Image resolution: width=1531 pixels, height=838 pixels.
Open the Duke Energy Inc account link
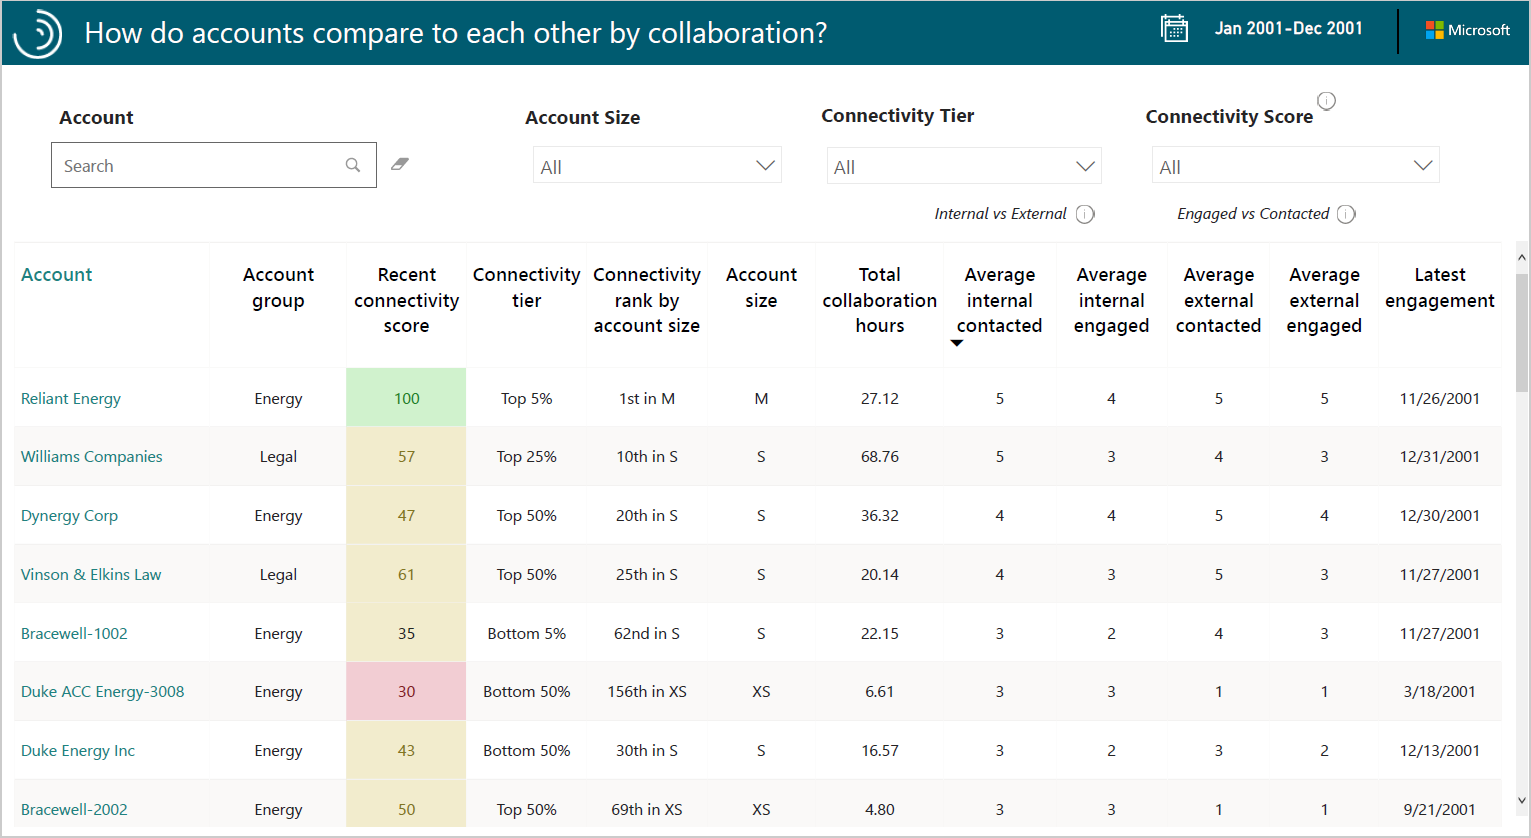78,751
